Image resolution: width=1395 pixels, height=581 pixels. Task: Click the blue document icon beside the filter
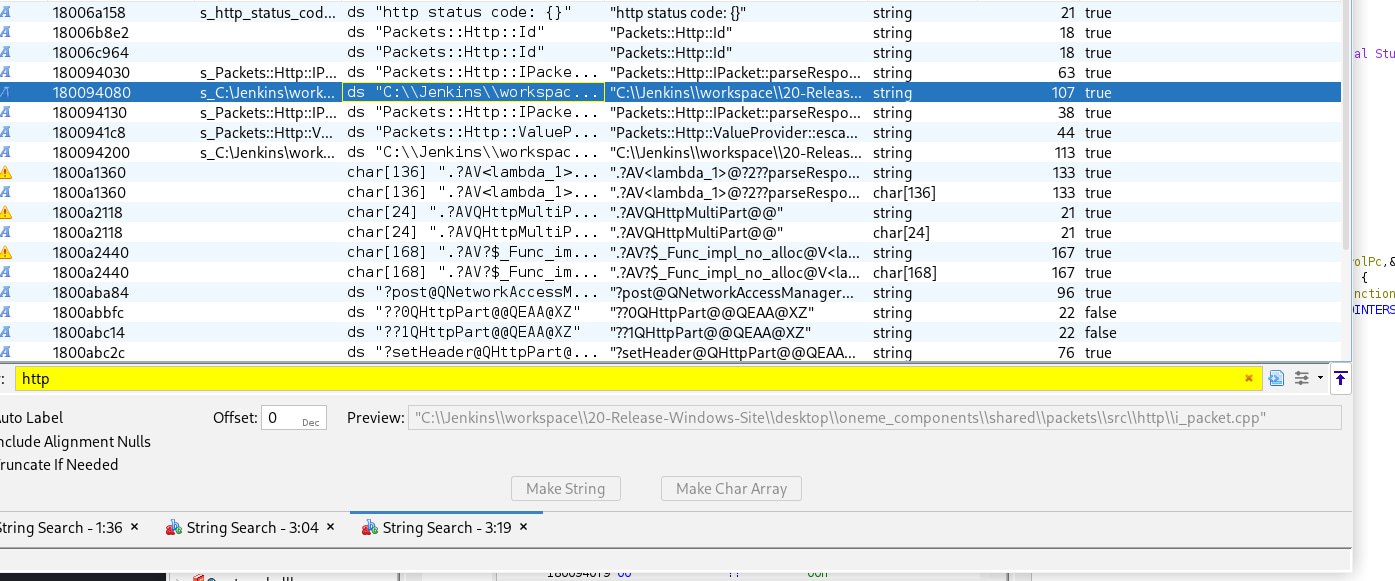pos(1276,378)
